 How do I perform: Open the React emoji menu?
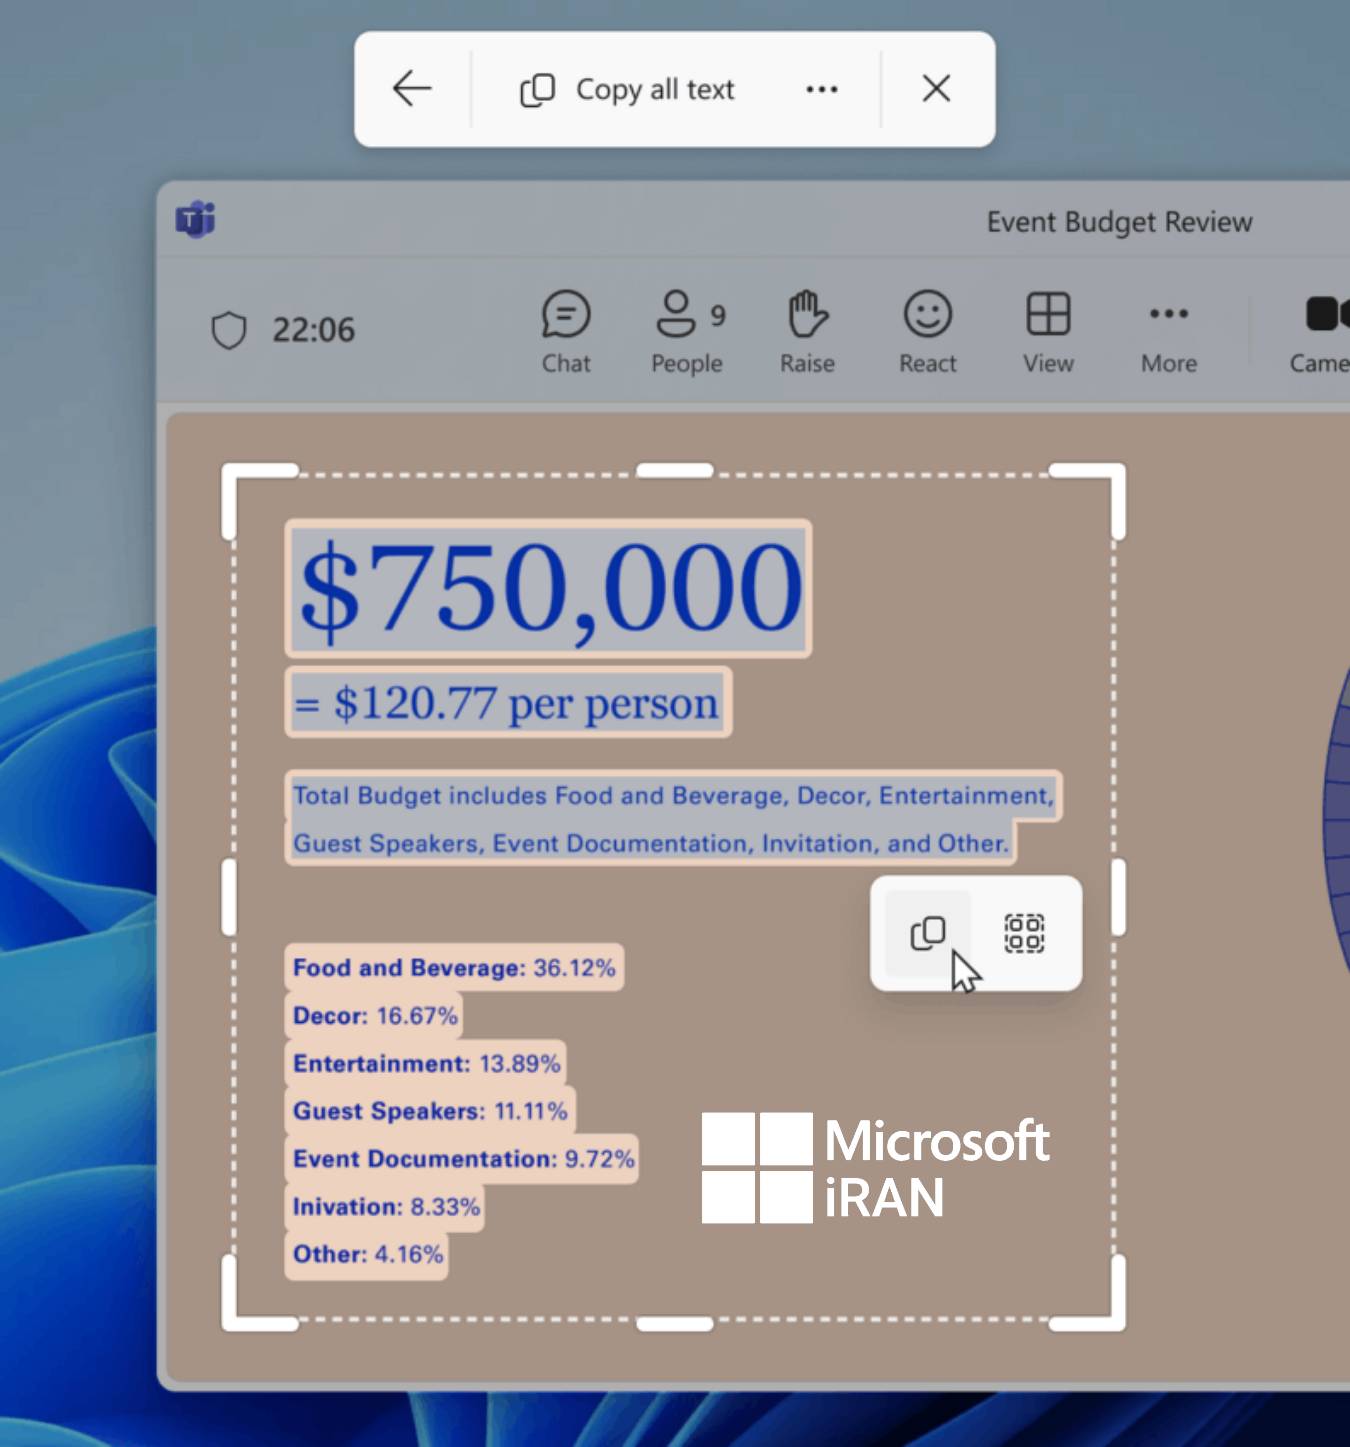928,332
